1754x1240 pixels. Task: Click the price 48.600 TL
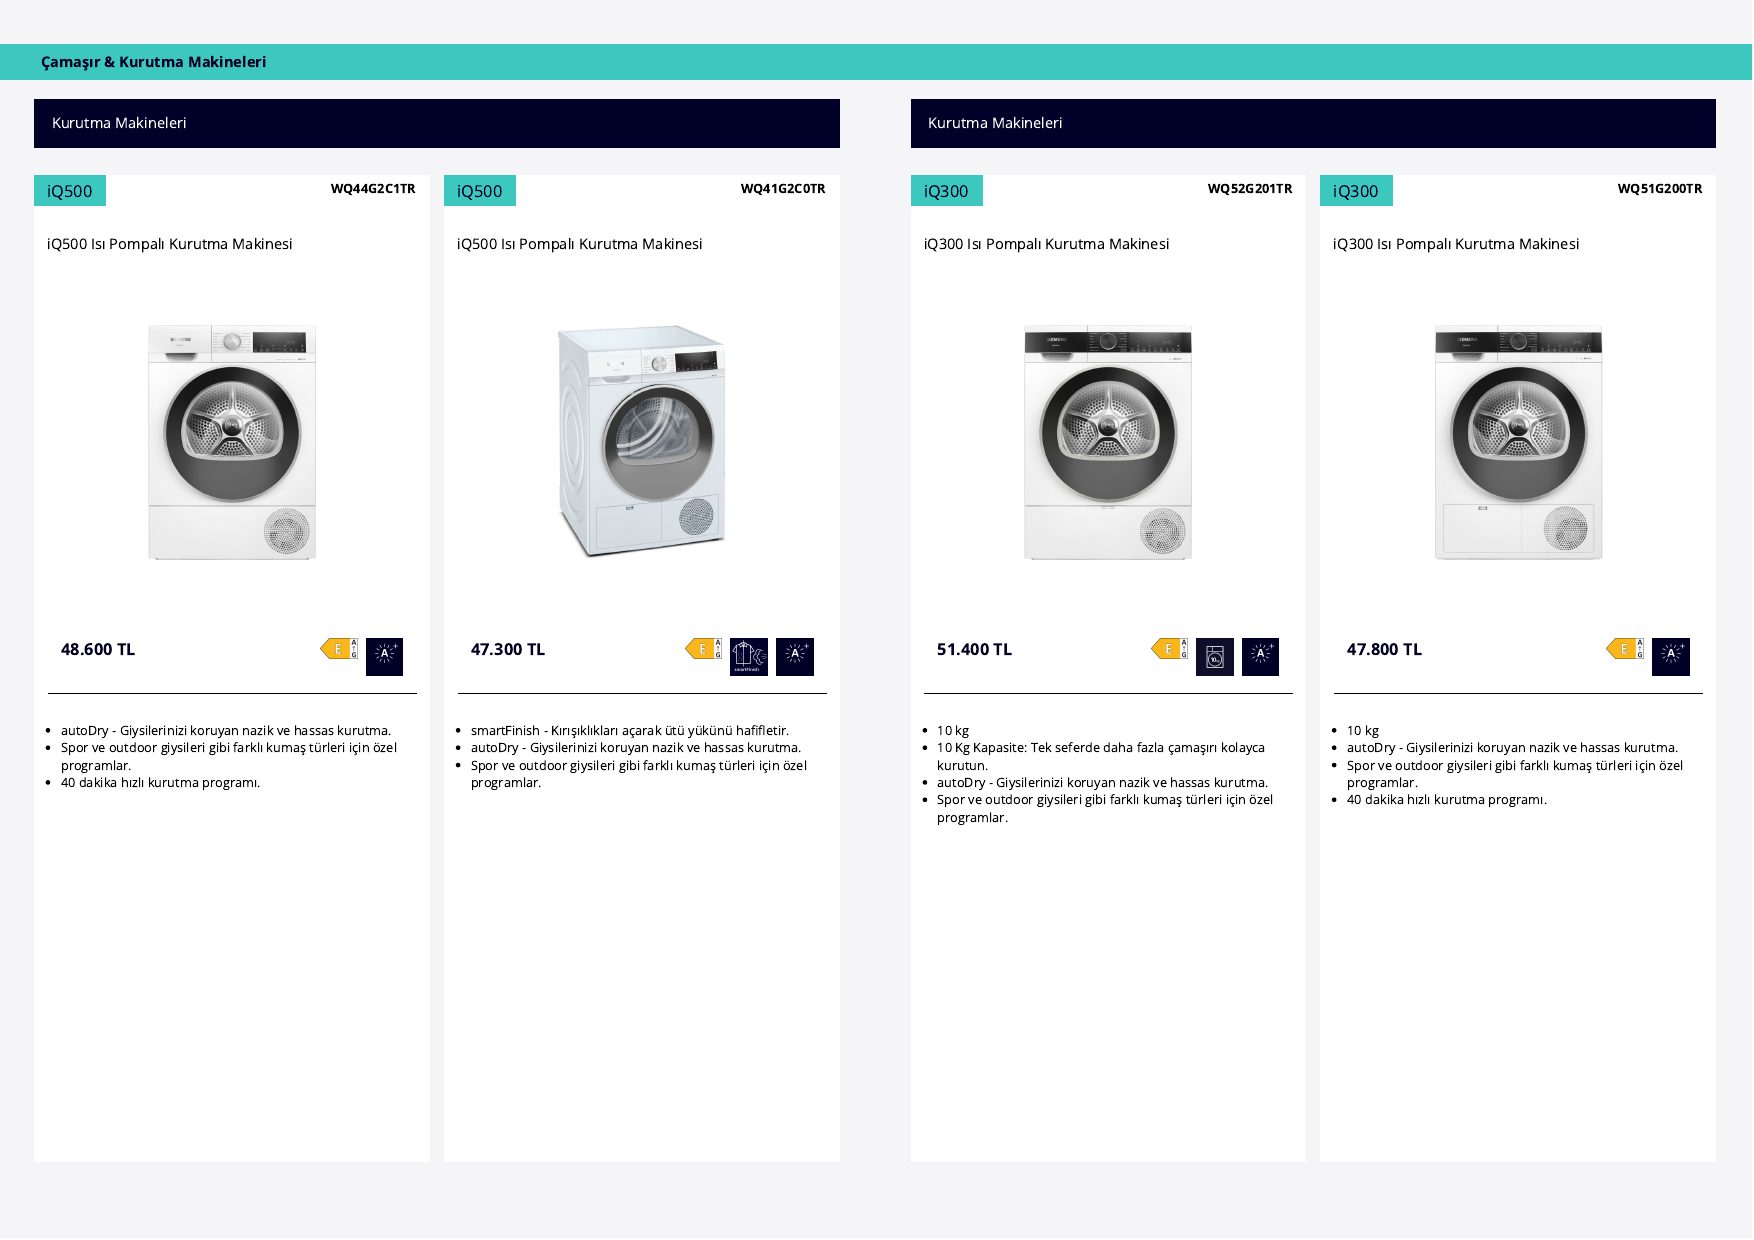[98, 649]
